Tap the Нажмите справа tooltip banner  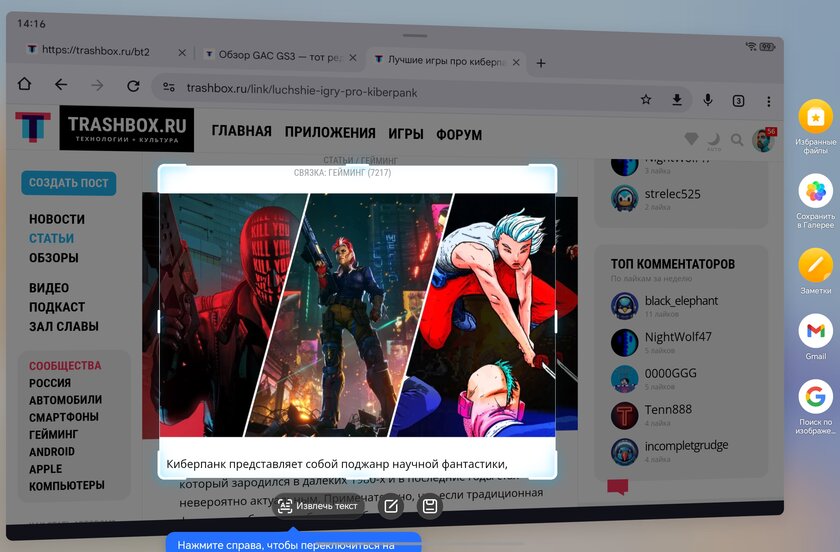pos(293,542)
